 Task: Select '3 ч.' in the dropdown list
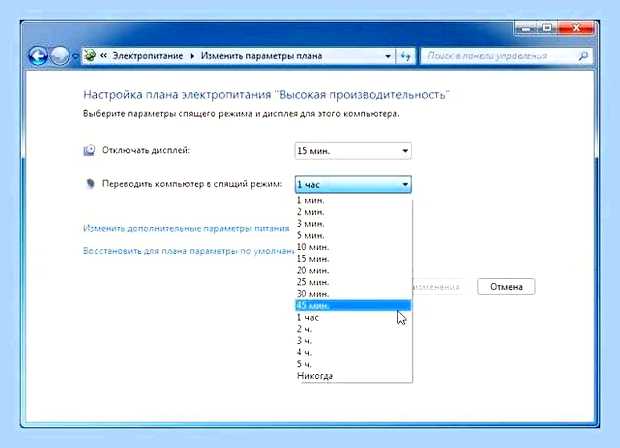click(353, 340)
